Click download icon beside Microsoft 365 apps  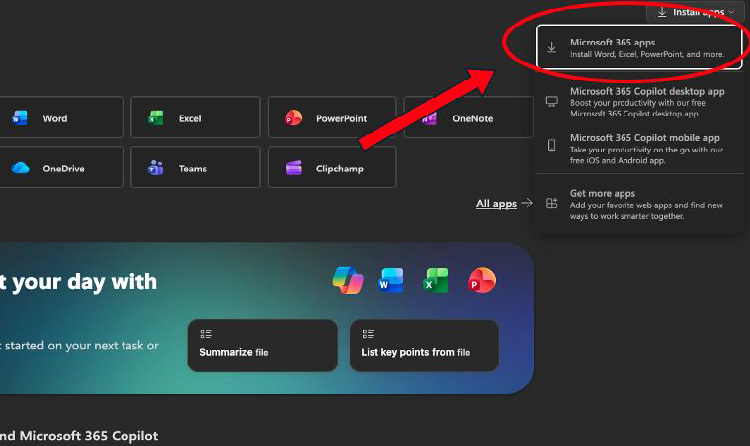[551, 47]
